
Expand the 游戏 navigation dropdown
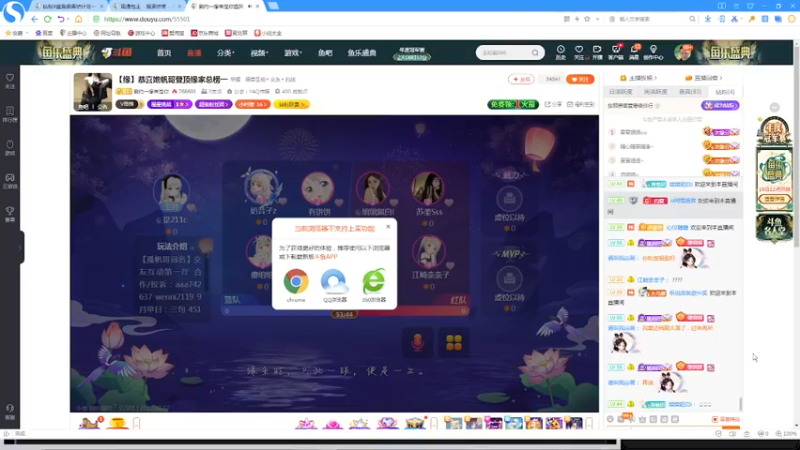(x=293, y=53)
